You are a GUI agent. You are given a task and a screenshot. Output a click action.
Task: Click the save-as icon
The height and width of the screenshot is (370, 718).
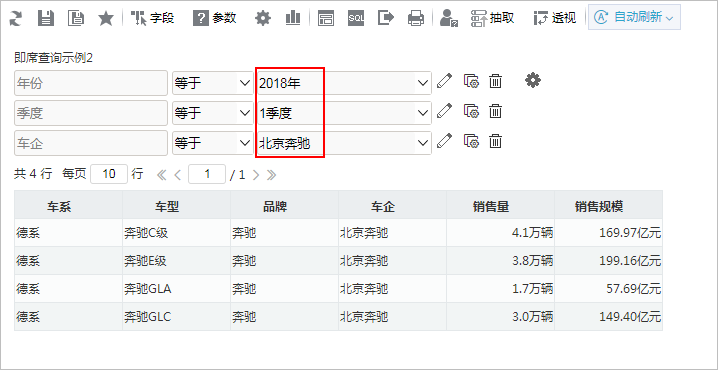76,18
